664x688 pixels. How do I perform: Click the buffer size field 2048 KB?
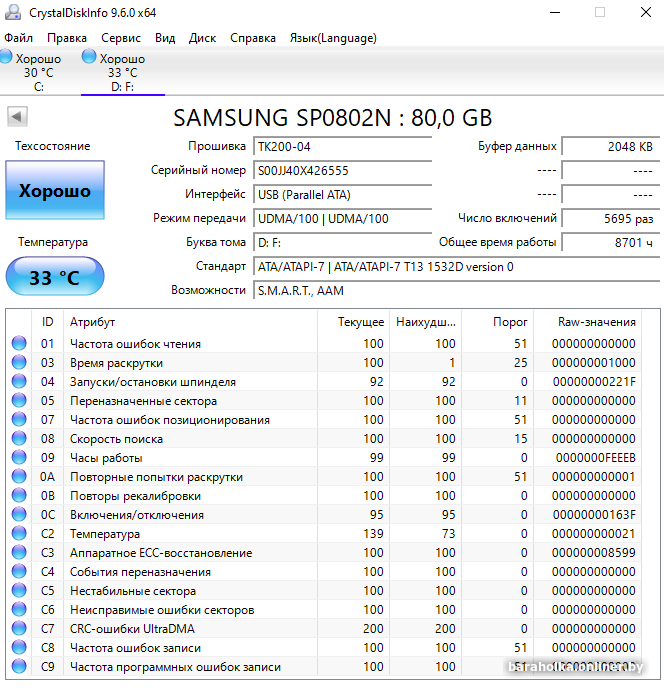pyautogui.click(x=611, y=147)
